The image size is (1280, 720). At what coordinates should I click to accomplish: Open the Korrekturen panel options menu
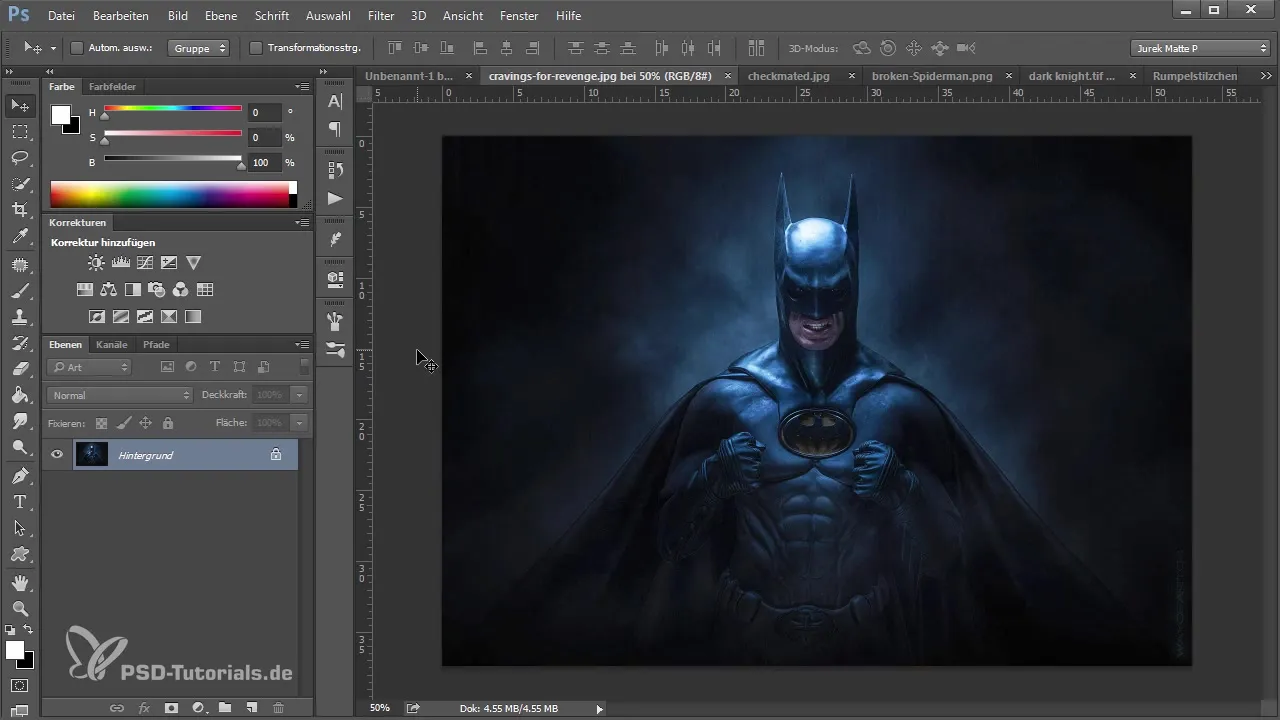(x=302, y=223)
